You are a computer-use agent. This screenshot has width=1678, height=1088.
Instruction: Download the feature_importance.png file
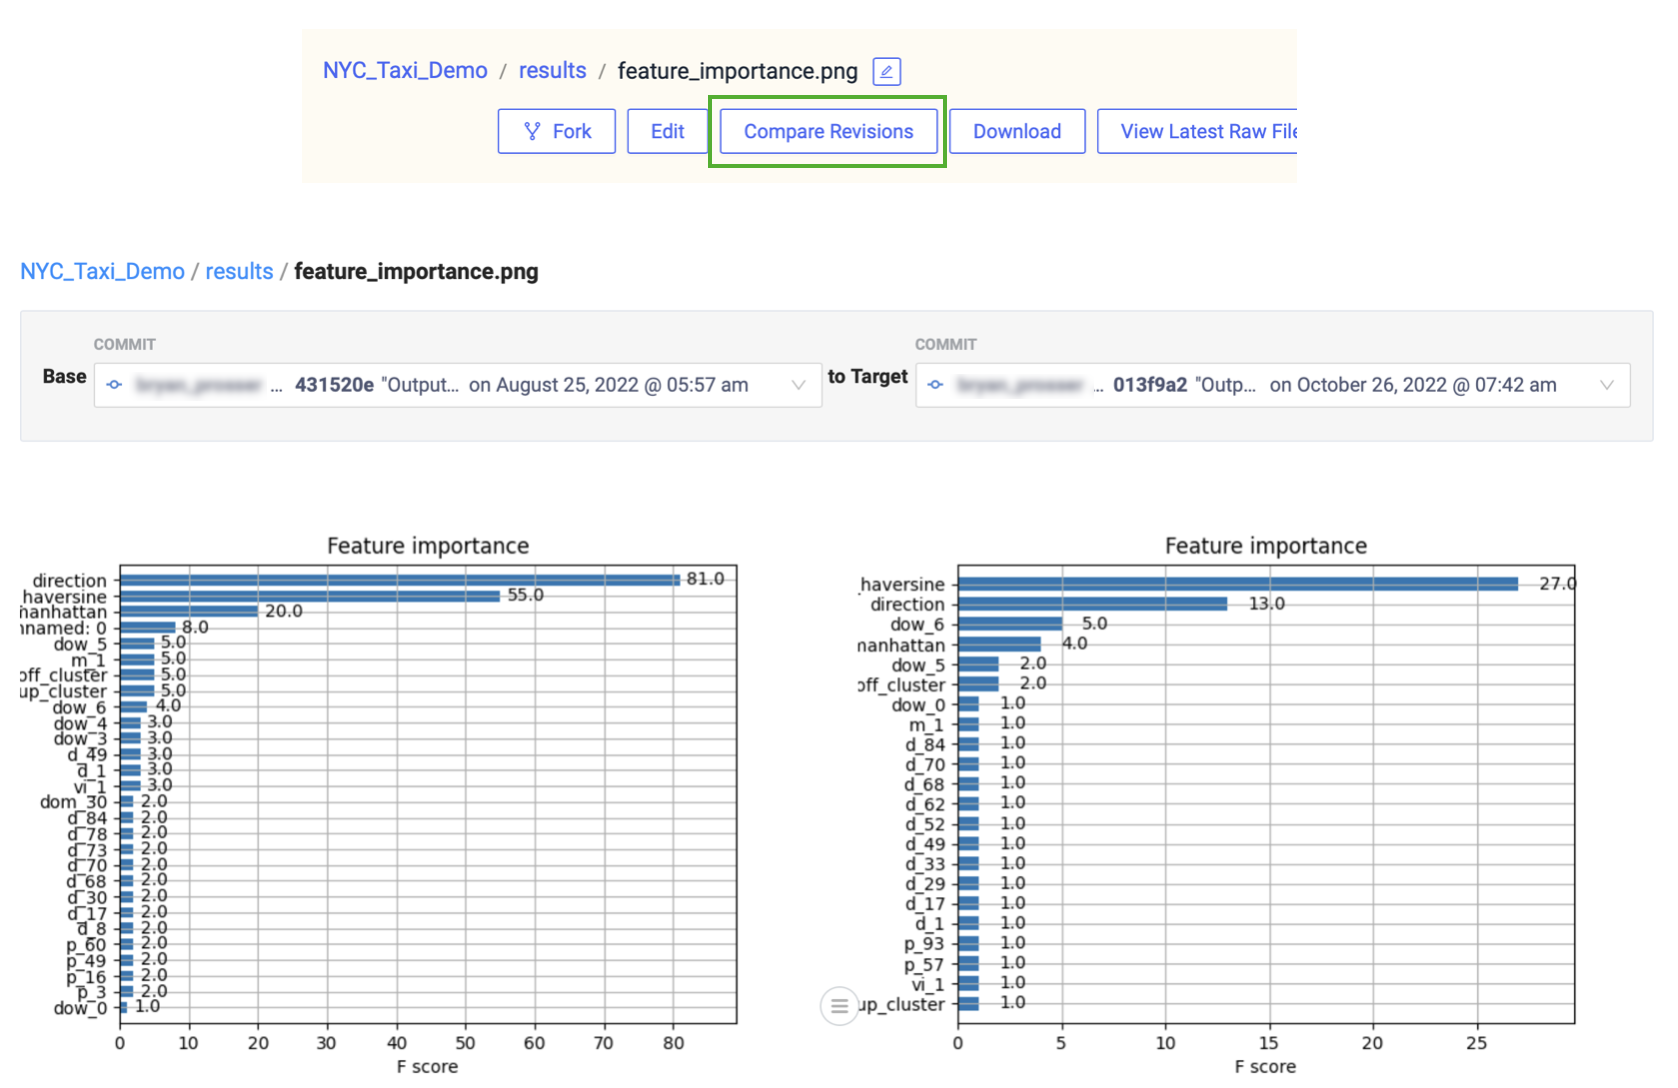tap(1017, 131)
